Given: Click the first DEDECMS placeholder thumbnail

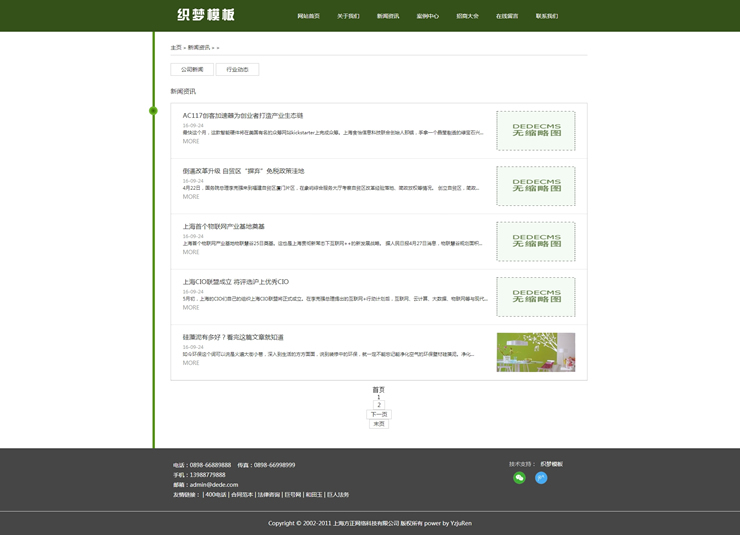Looking at the screenshot, I should (535, 130).
